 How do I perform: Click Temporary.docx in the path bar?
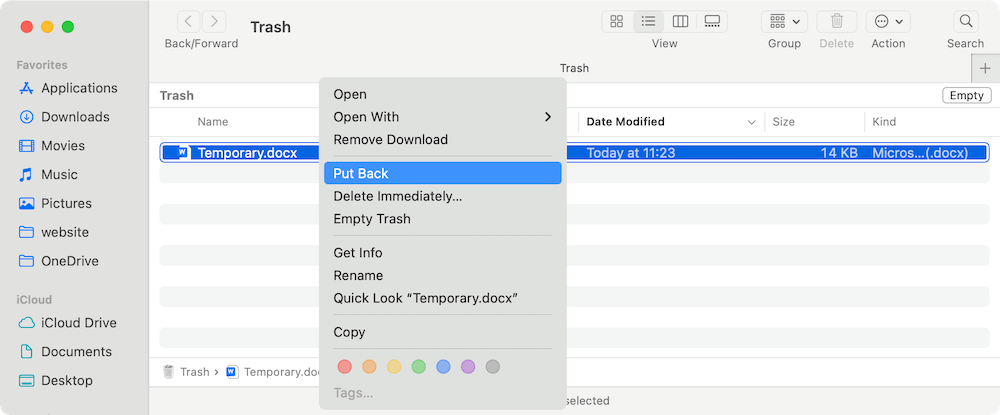pyautogui.click(x=274, y=372)
